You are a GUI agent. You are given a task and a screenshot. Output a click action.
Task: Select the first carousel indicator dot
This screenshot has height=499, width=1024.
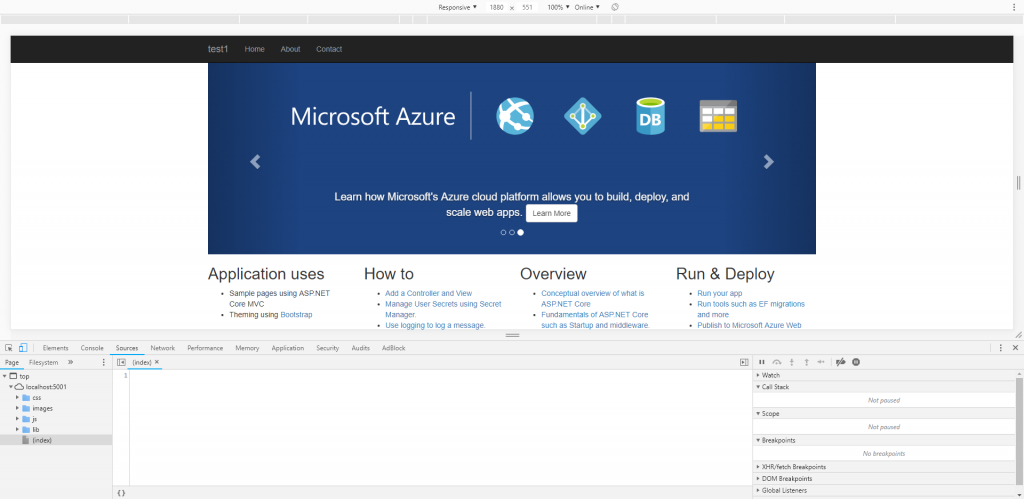tap(504, 232)
